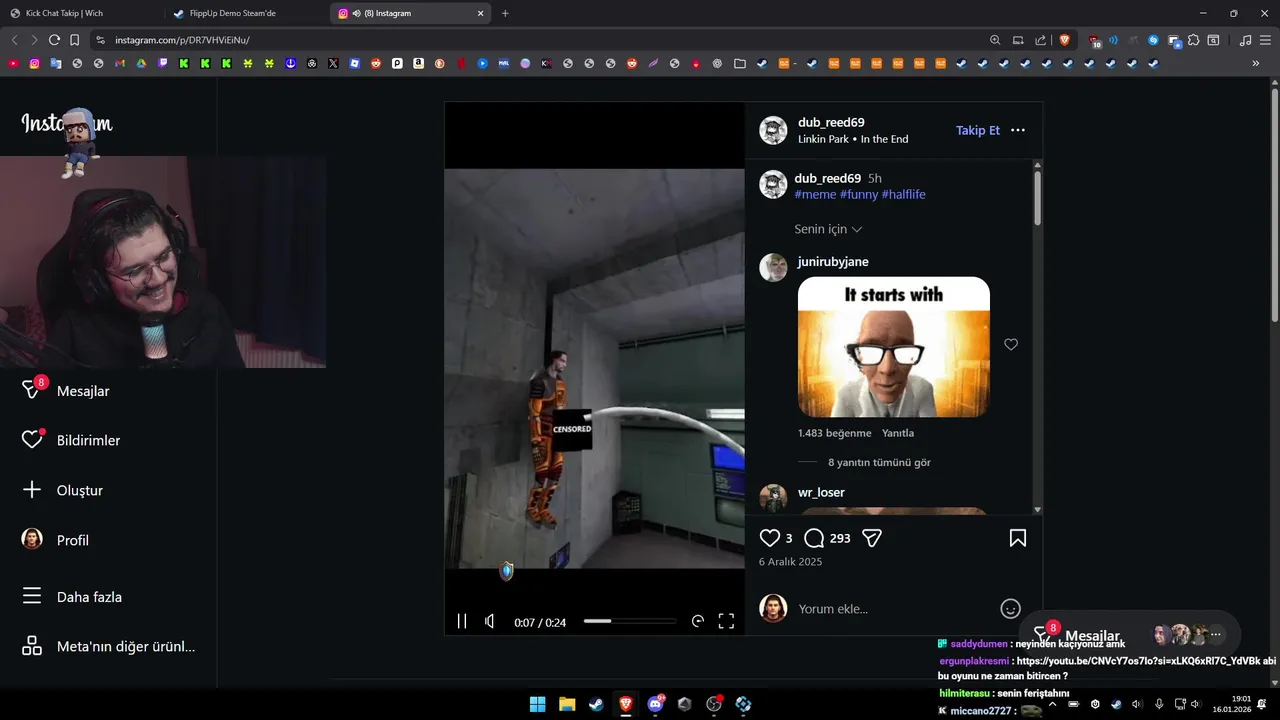Enter fullscreen video mode
Viewport: 1280px width, 720px height.
point(727,621)
